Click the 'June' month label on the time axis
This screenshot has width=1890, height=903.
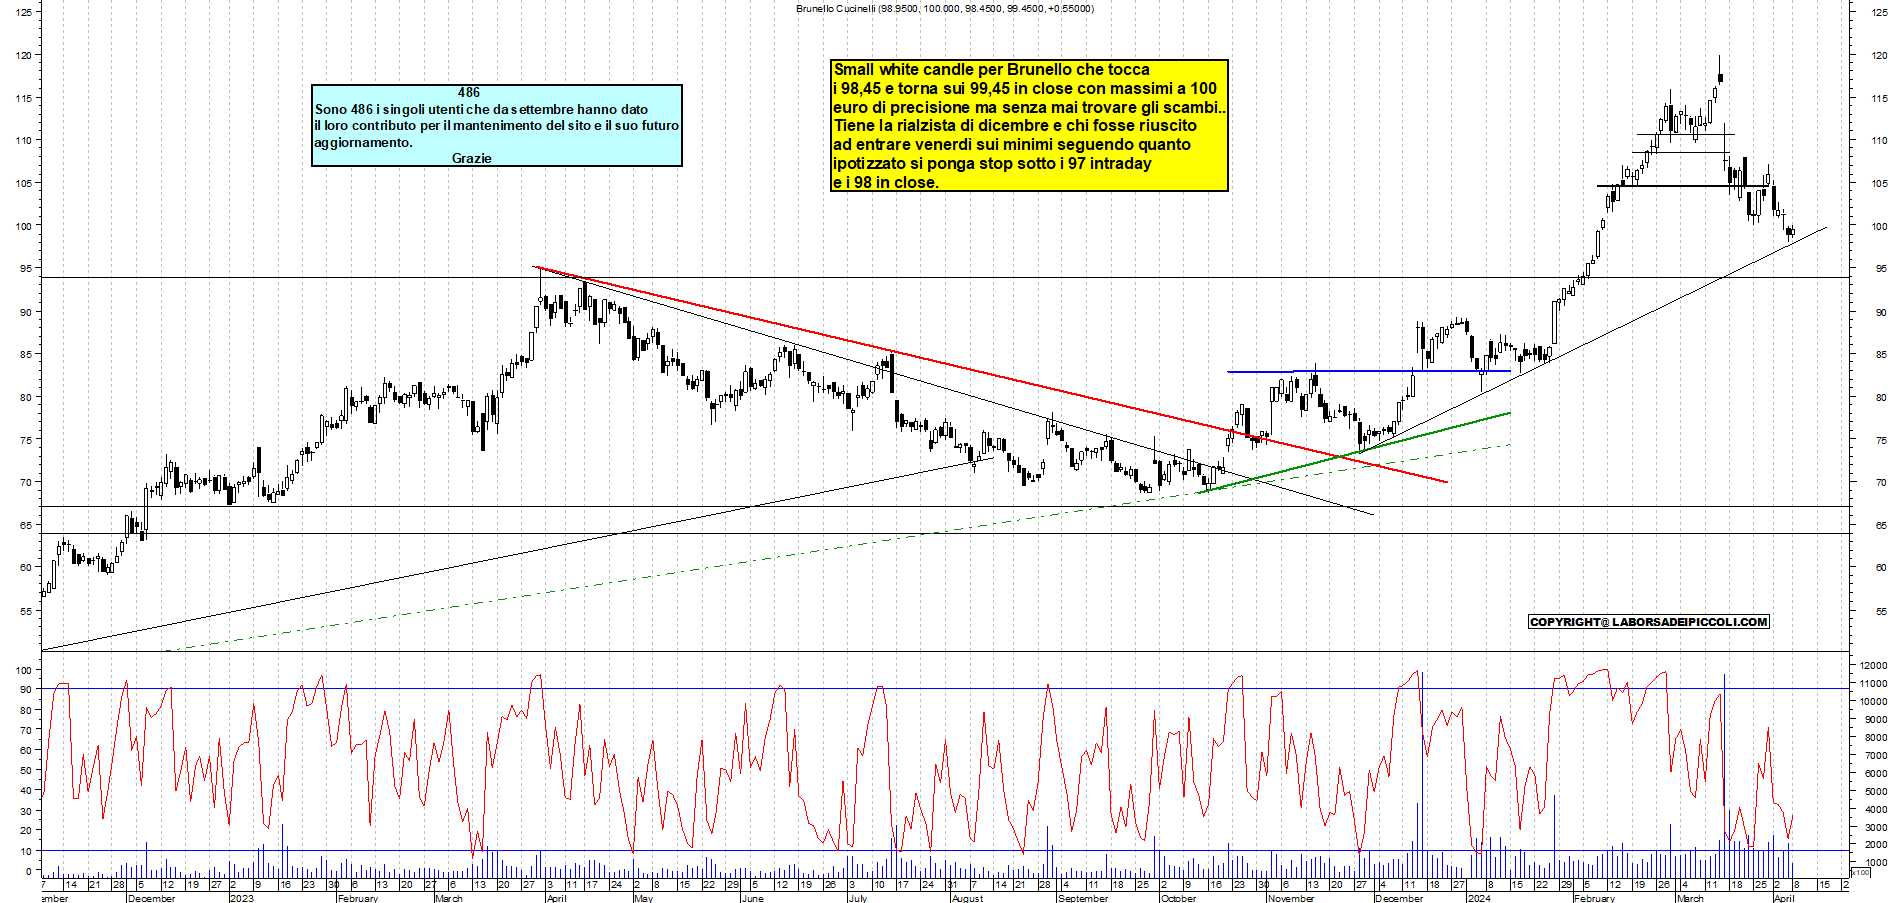[752, 898]
